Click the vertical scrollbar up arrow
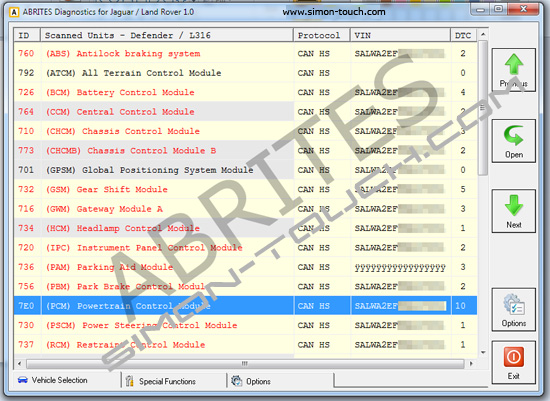Image resolution: width=550 pixels, height=401 pixels. point(483,34)
